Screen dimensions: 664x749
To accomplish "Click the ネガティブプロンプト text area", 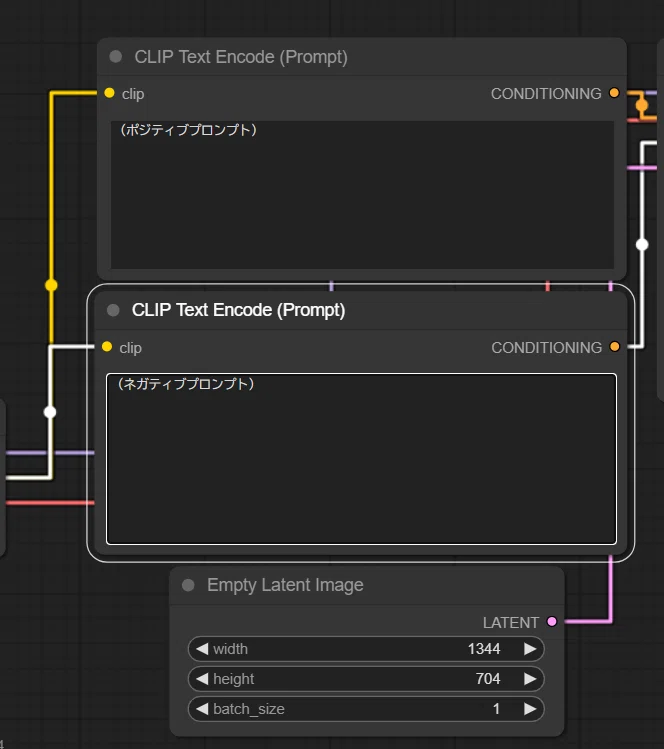I will tap(361, 459).
